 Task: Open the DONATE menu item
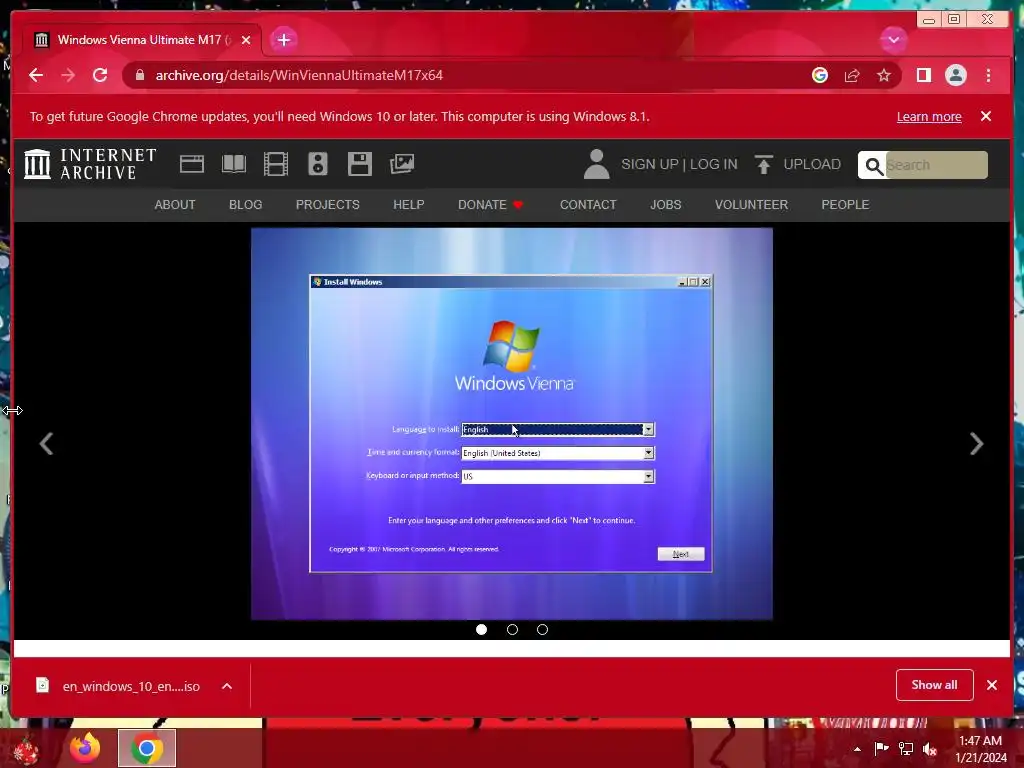pos(490,204)
